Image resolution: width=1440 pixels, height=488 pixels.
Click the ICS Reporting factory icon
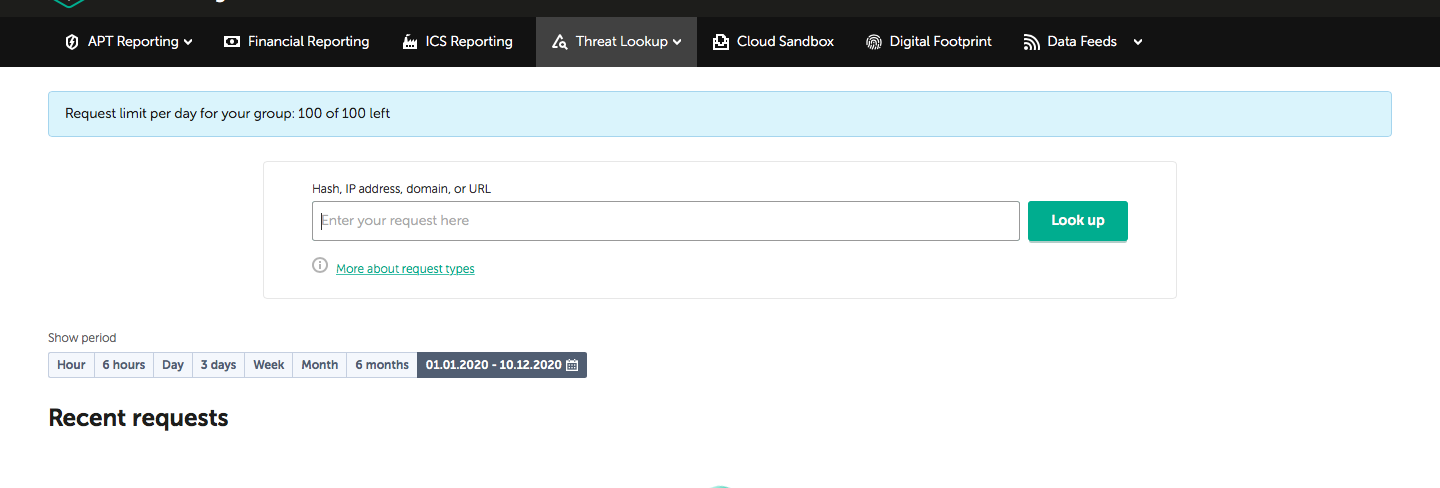pos(410,42)
